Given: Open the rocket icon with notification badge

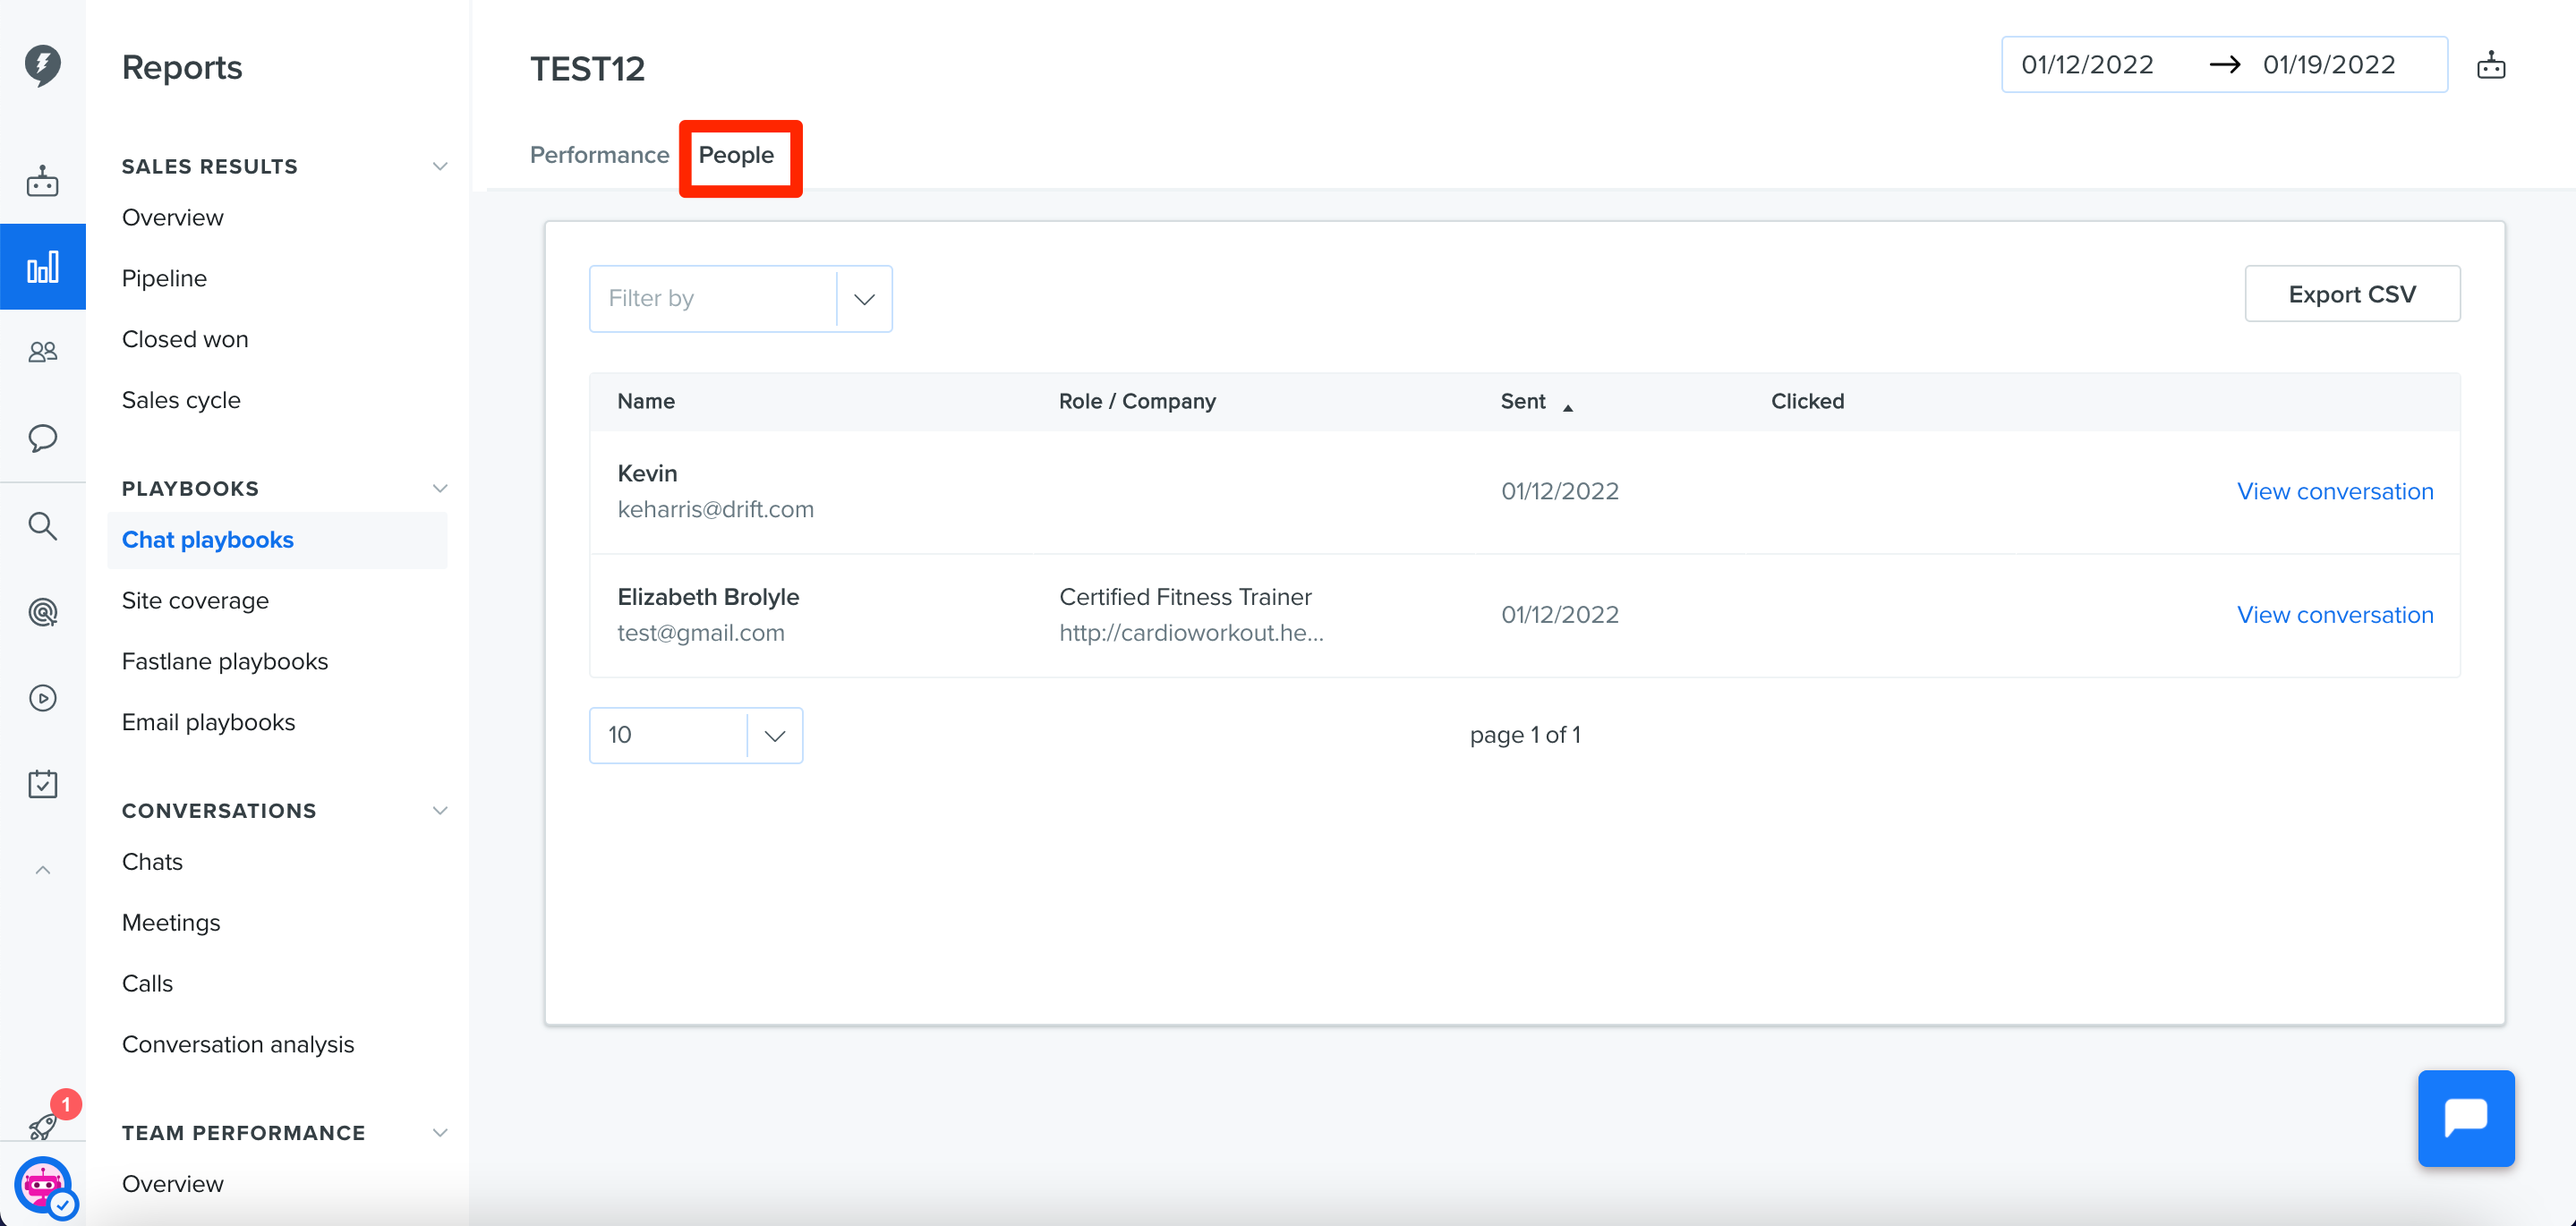Looking at the screenshot, I should click(42, 1126).
